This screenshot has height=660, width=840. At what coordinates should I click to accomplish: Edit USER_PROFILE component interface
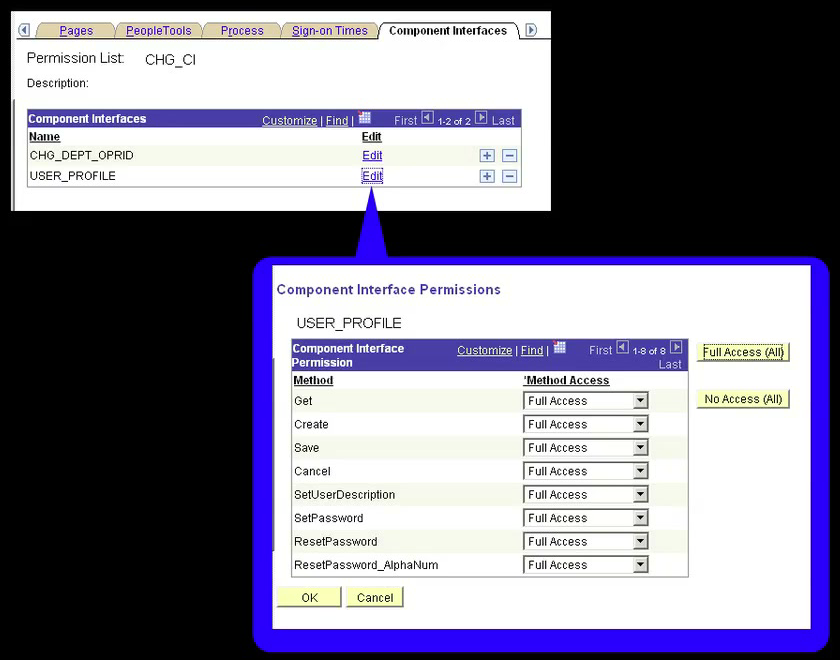coord(372,176)
